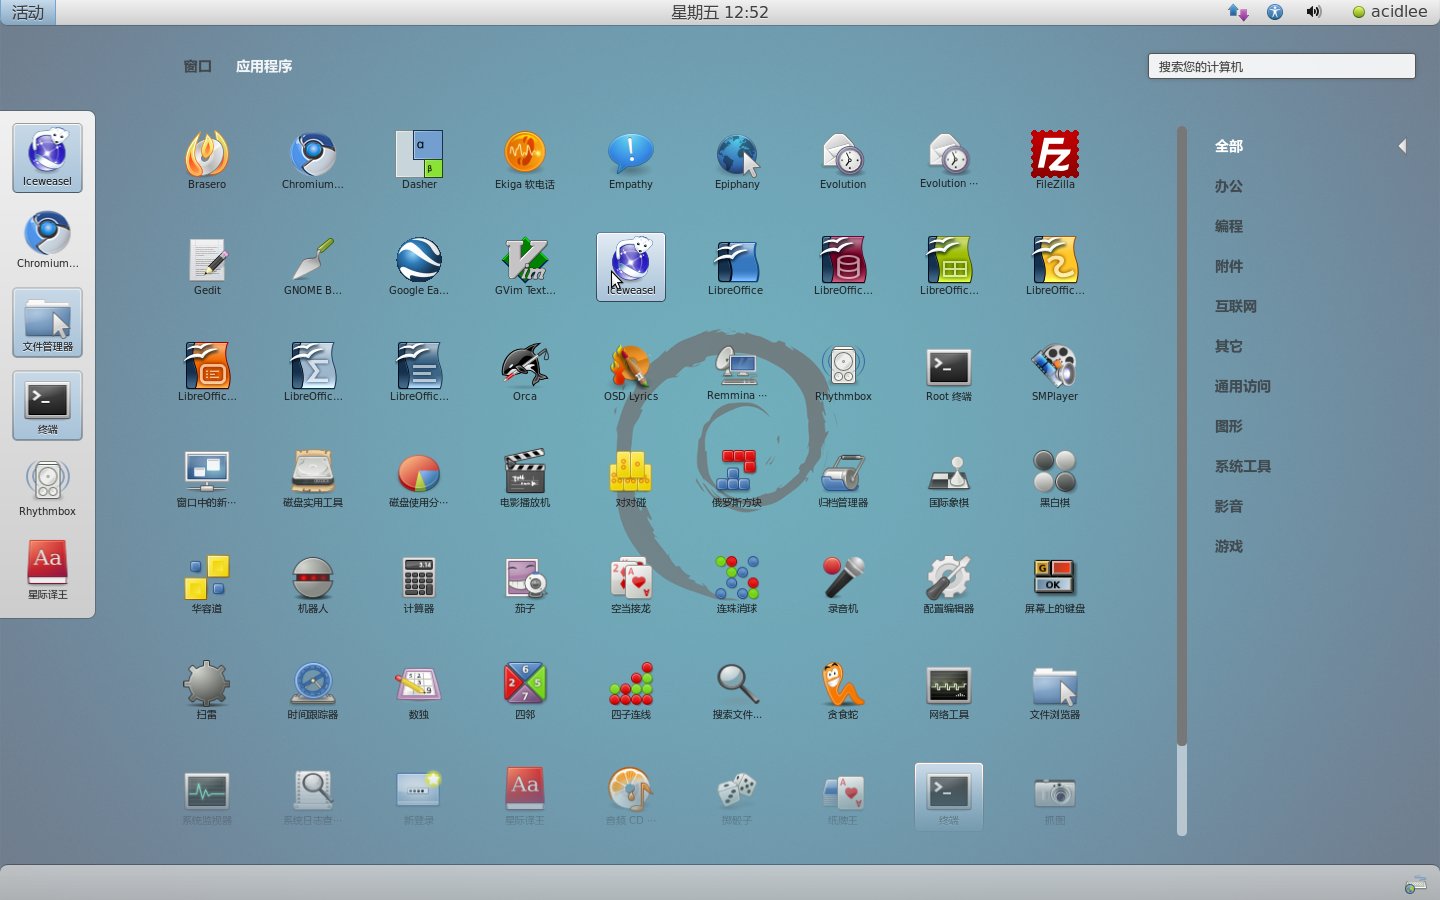The width and height of the screenshot is (1440, 900).
Task: Open the 数独 sudoku game
Action: pos(419,690)
